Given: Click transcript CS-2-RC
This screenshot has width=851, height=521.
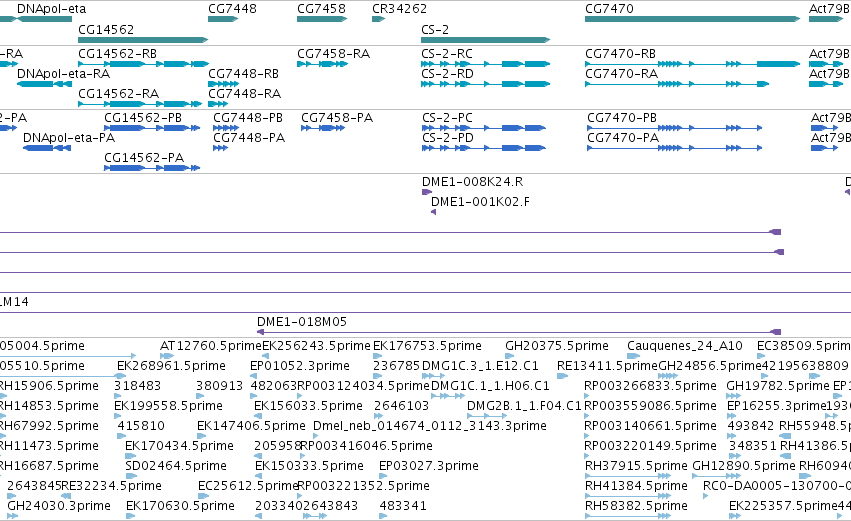Looking at the screenshot, I should click(x=486, y=64).
